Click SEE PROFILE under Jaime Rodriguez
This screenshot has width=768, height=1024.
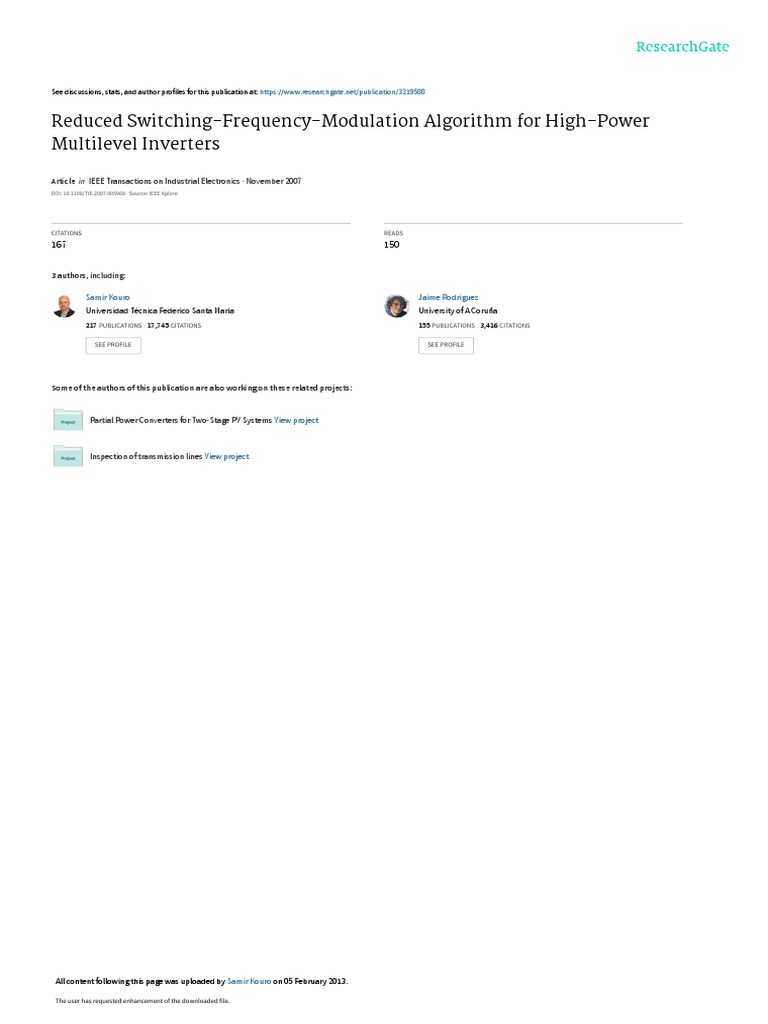coord(446,345)
